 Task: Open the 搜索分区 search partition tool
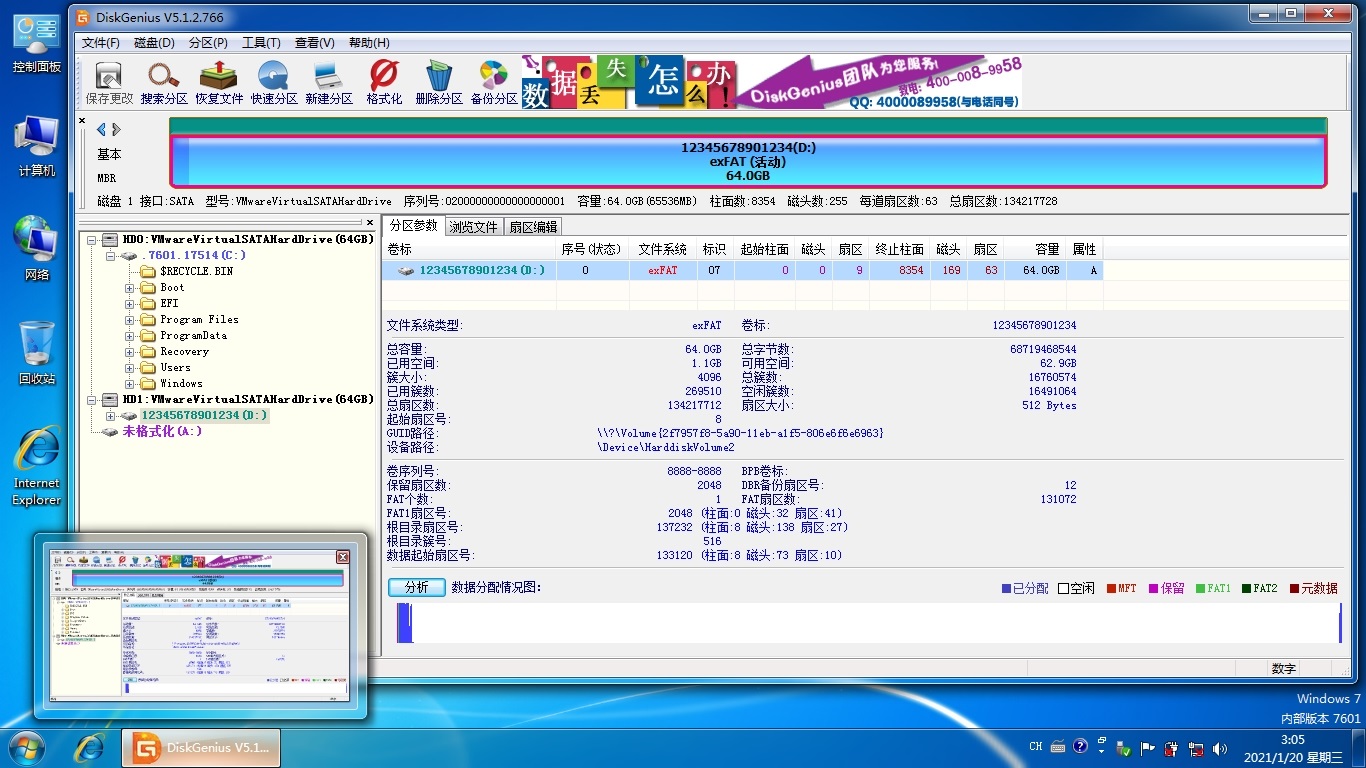coord(164,83)
